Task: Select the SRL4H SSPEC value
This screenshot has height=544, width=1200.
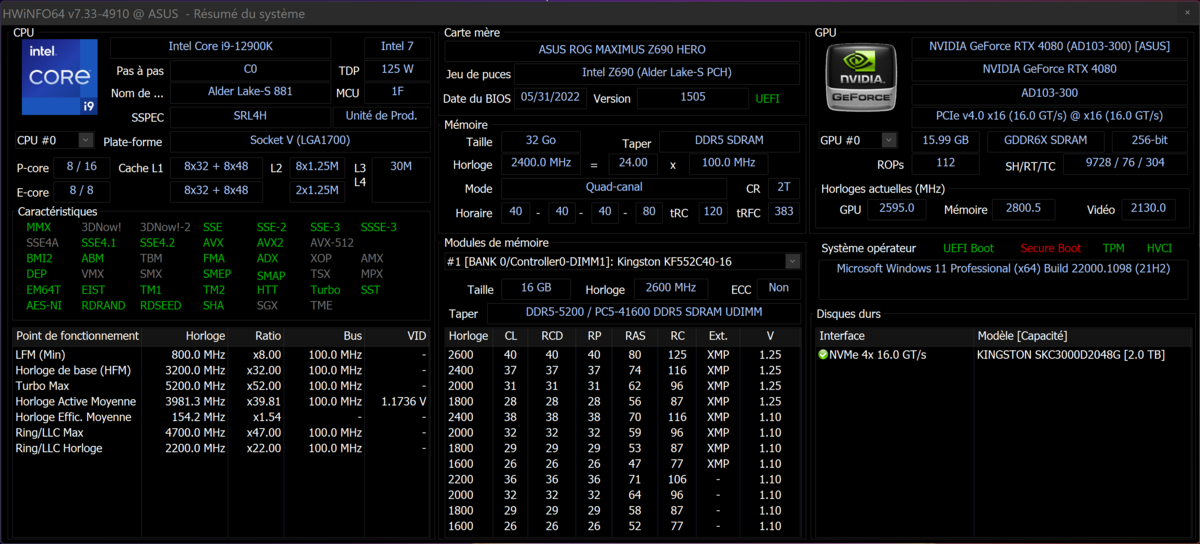Action: click(250, 116)
